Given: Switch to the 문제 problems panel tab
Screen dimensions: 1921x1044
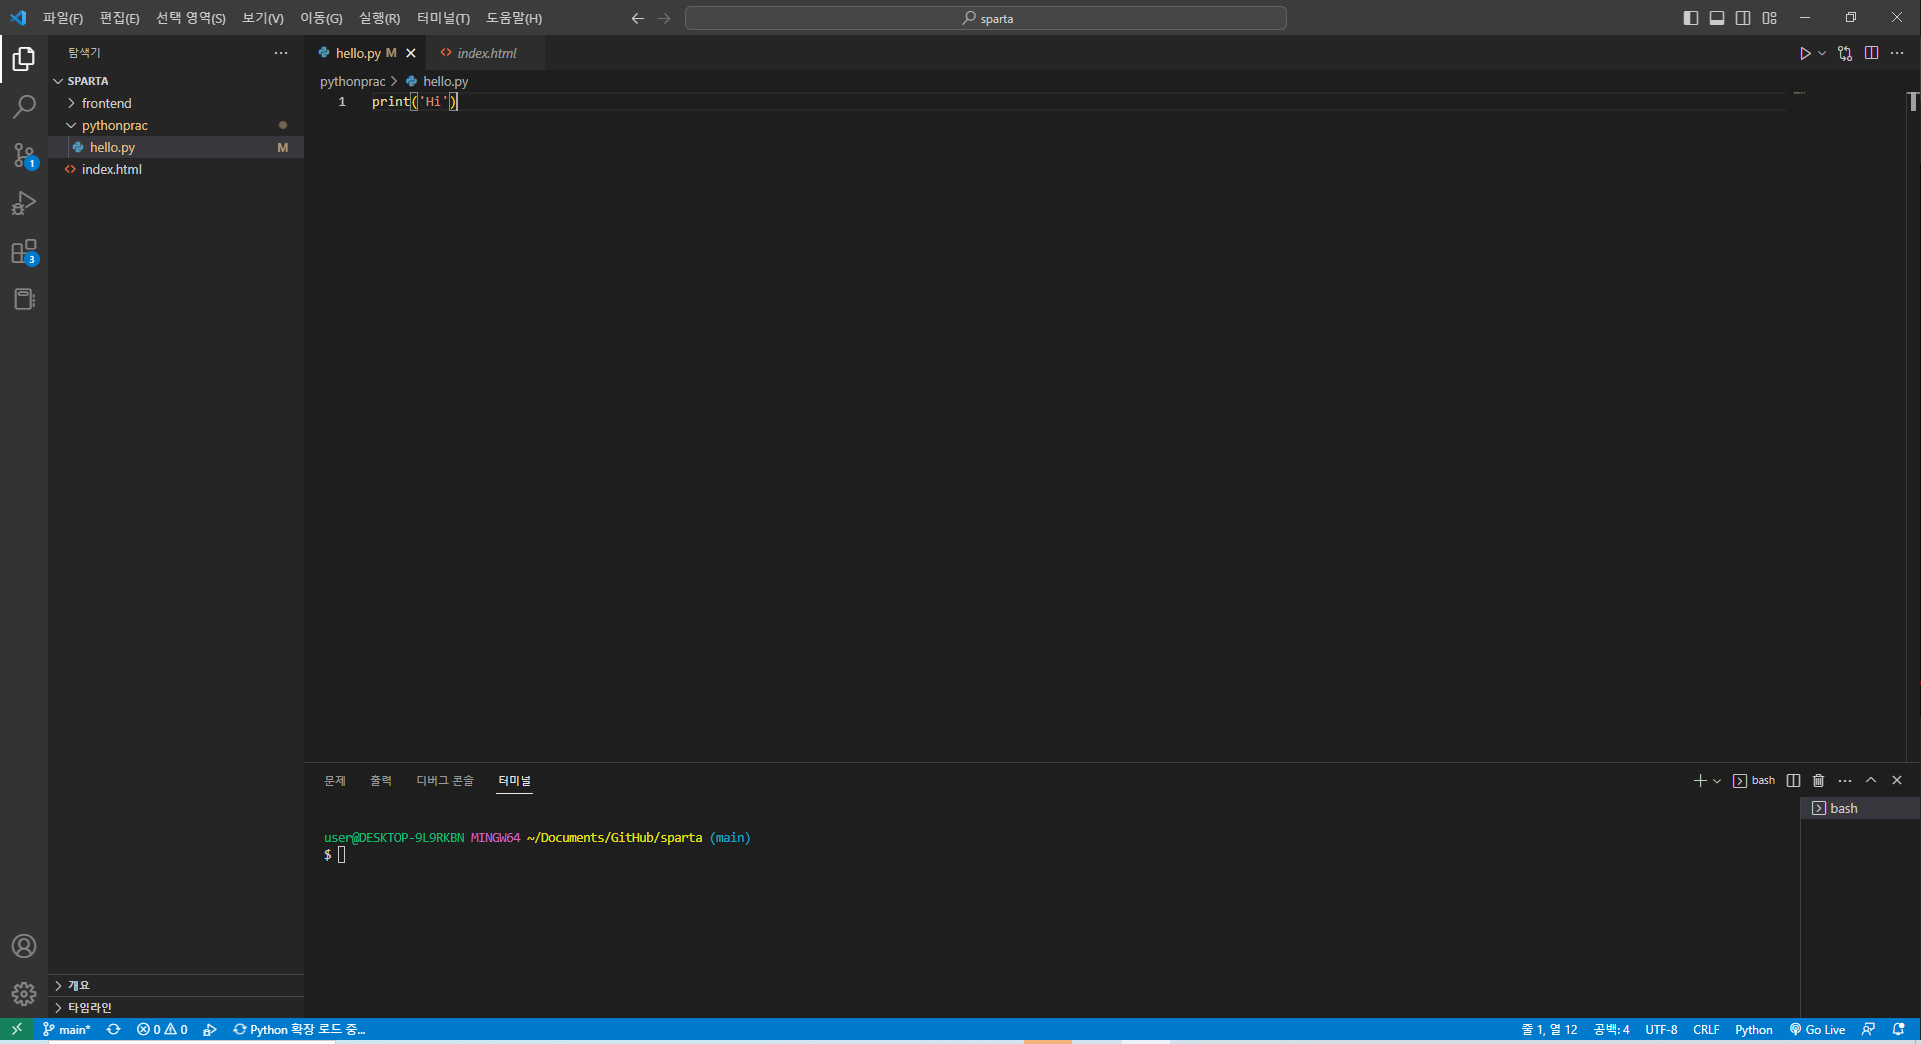Looking at the screenshot, I should tap(335, 780).
